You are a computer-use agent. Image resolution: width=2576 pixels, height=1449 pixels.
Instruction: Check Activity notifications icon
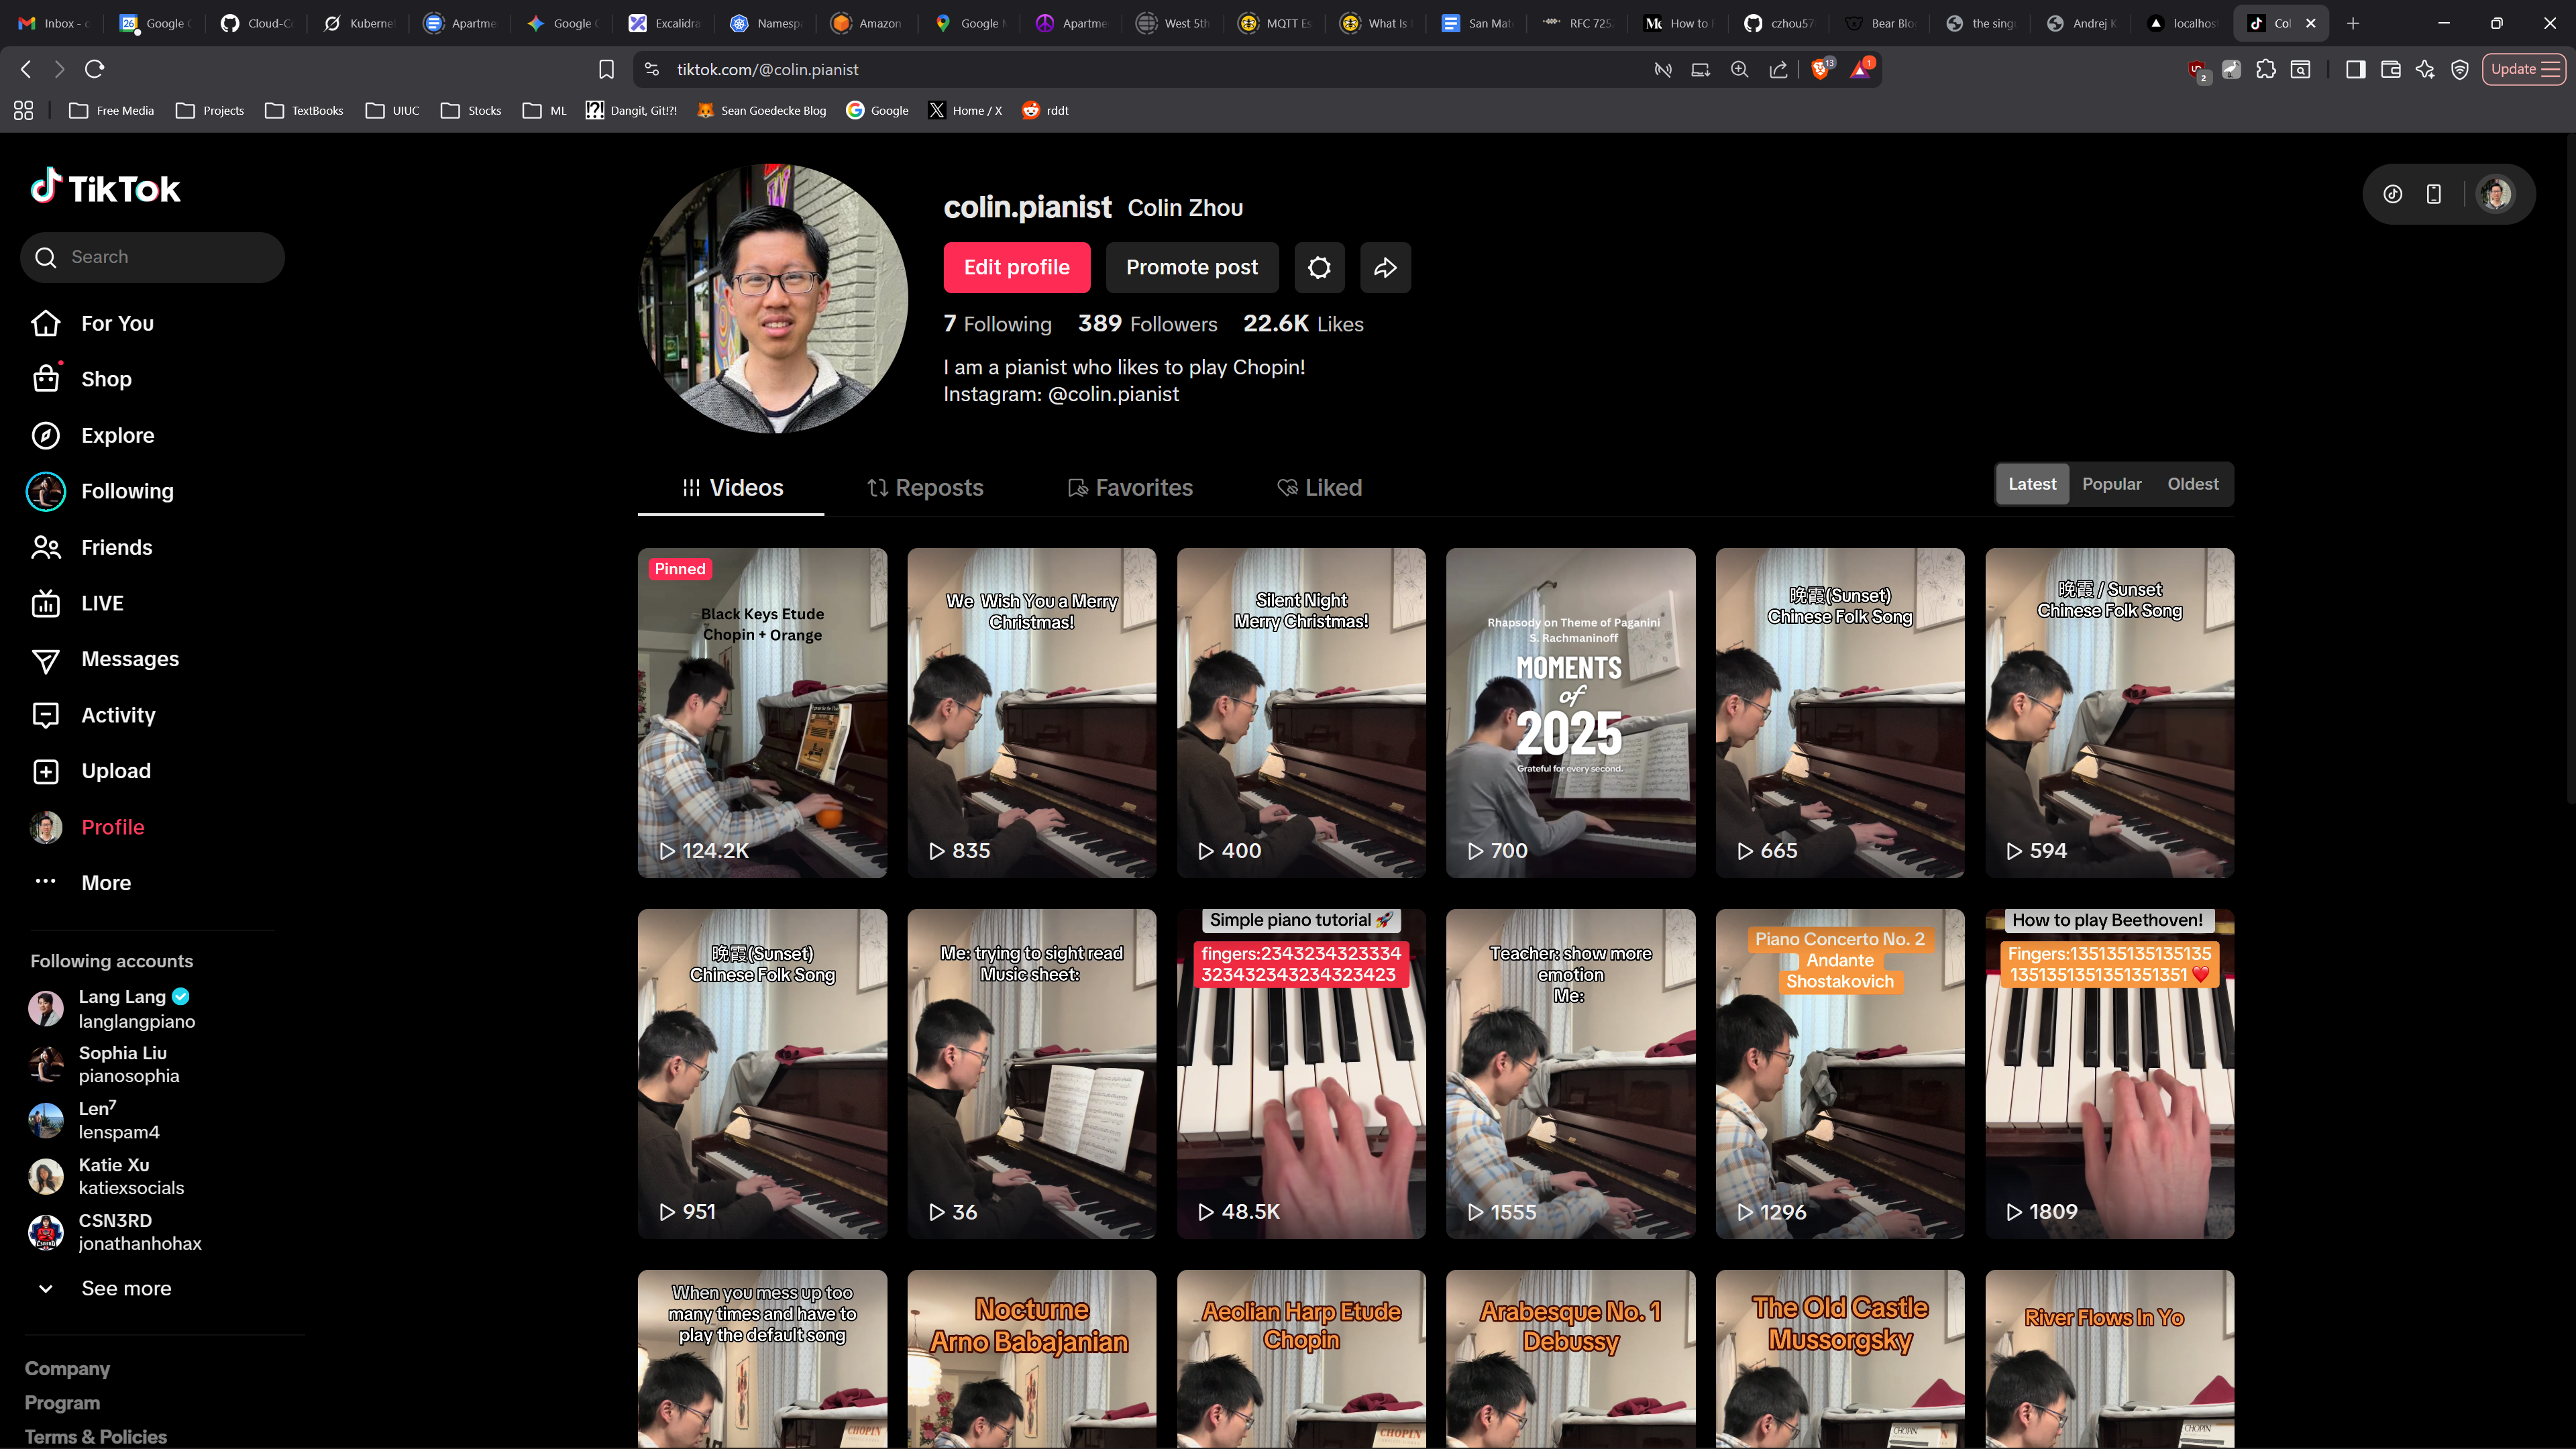coord(46,715)
